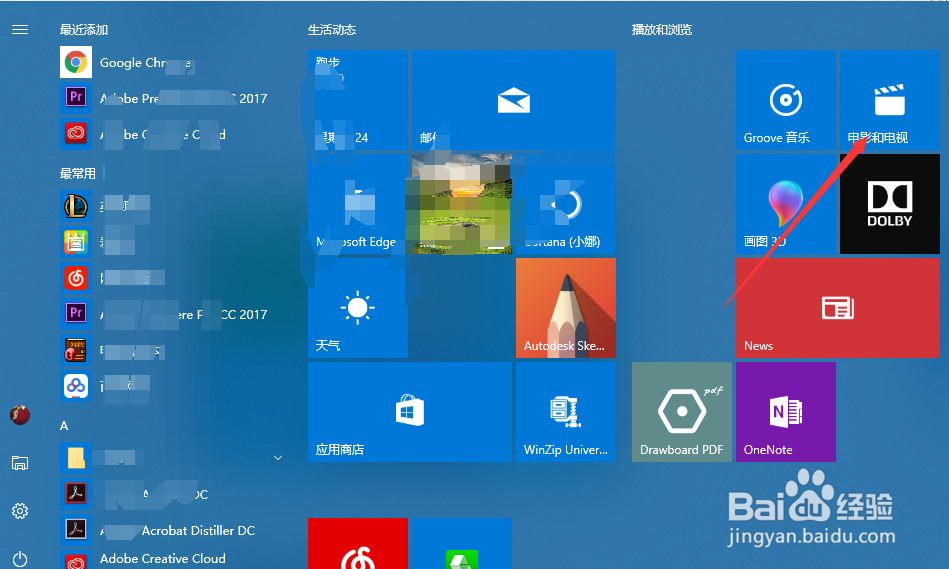Click the user account avatar

tap(20, 415)
